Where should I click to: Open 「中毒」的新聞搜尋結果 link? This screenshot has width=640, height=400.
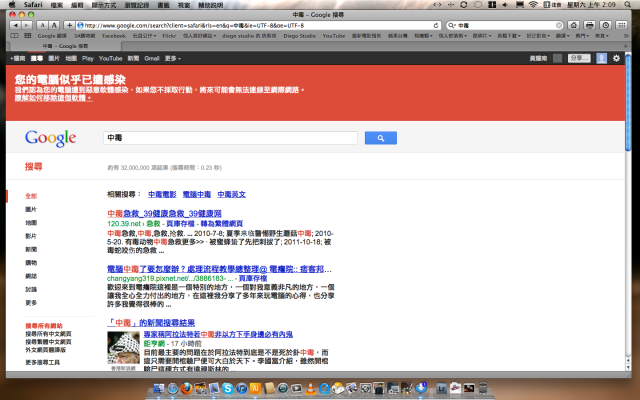coord(151,323)
